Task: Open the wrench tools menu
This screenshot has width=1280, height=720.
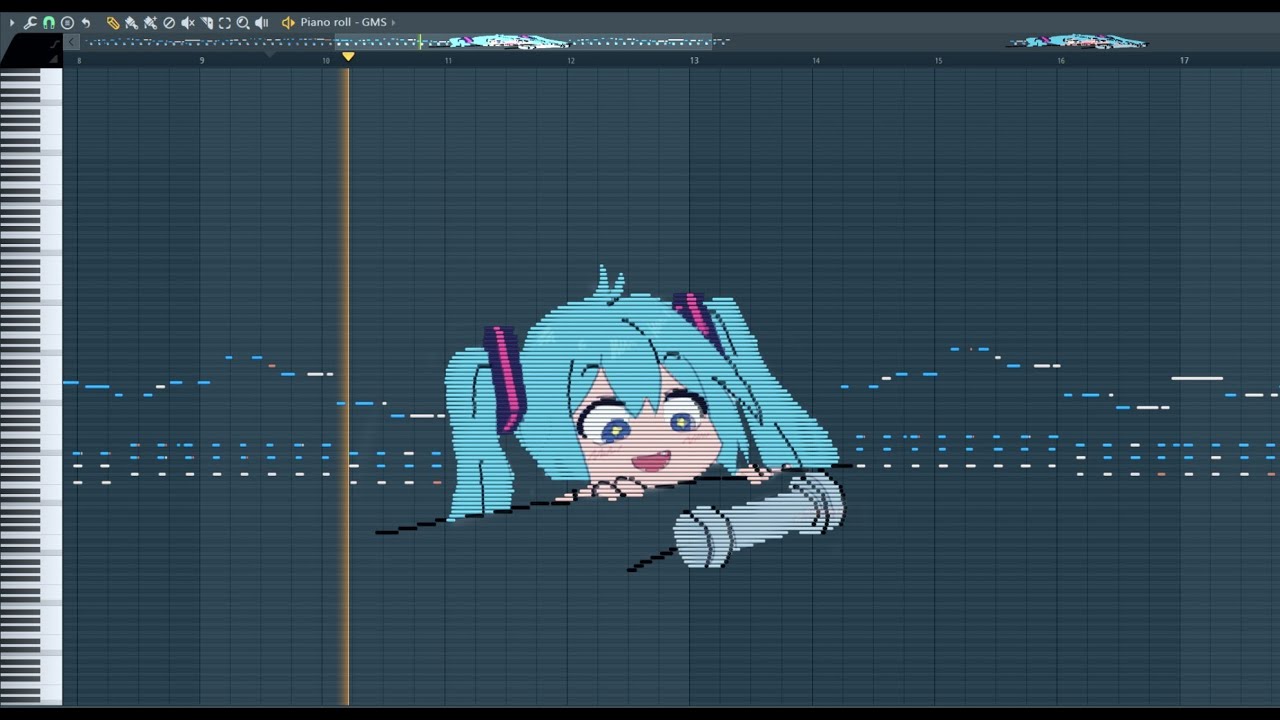Action: tap(30, 23)
